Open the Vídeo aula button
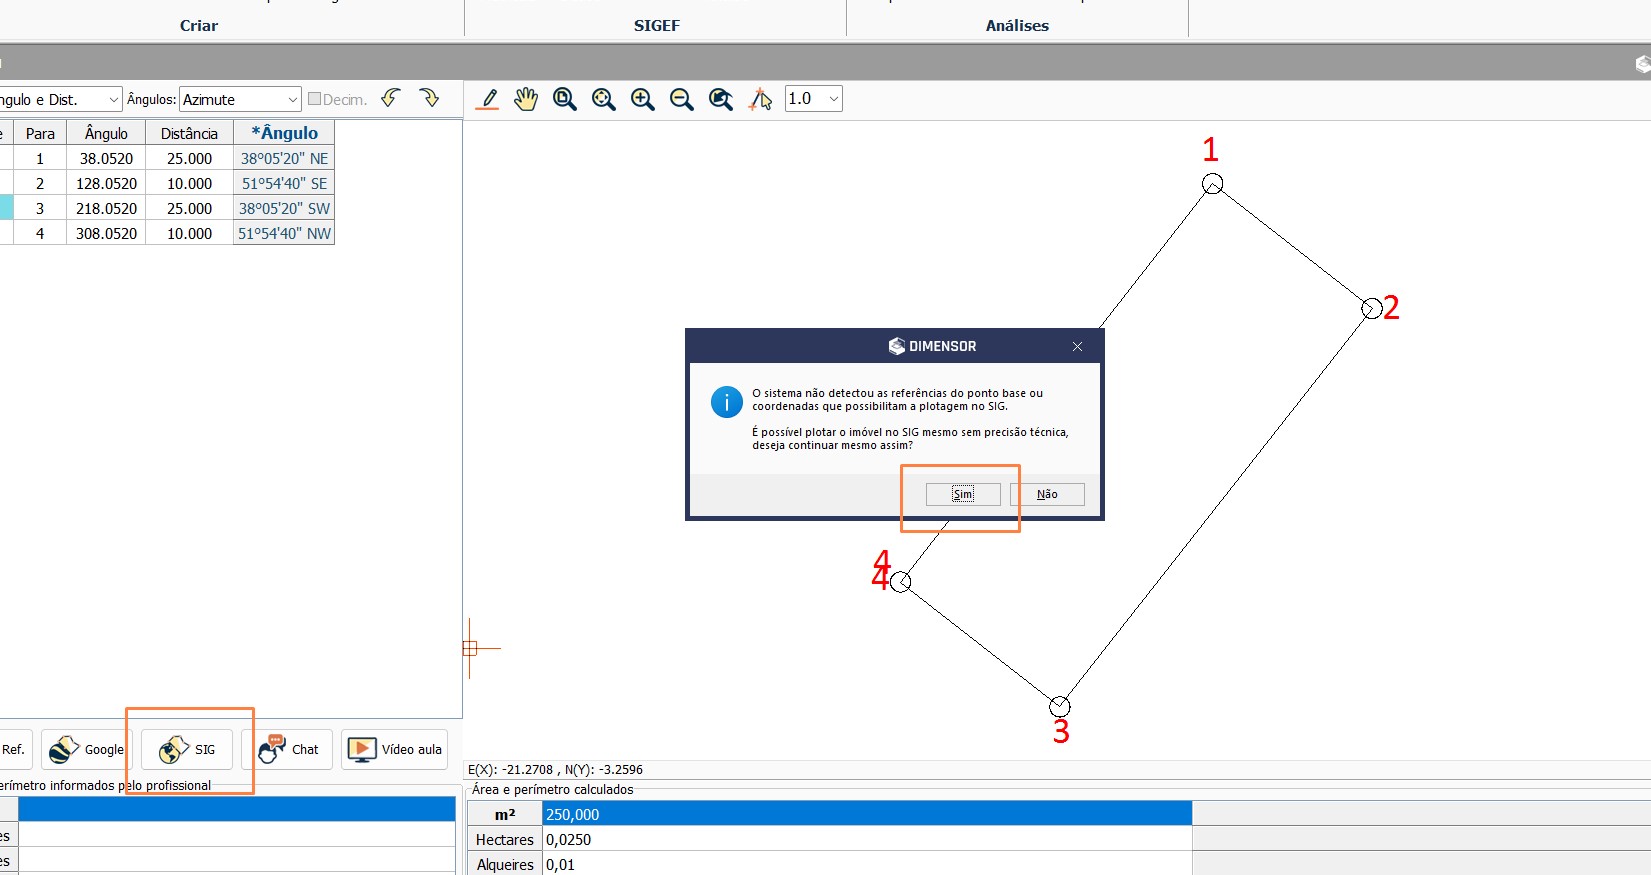The image size is (1651, 875). coord(394,749)
